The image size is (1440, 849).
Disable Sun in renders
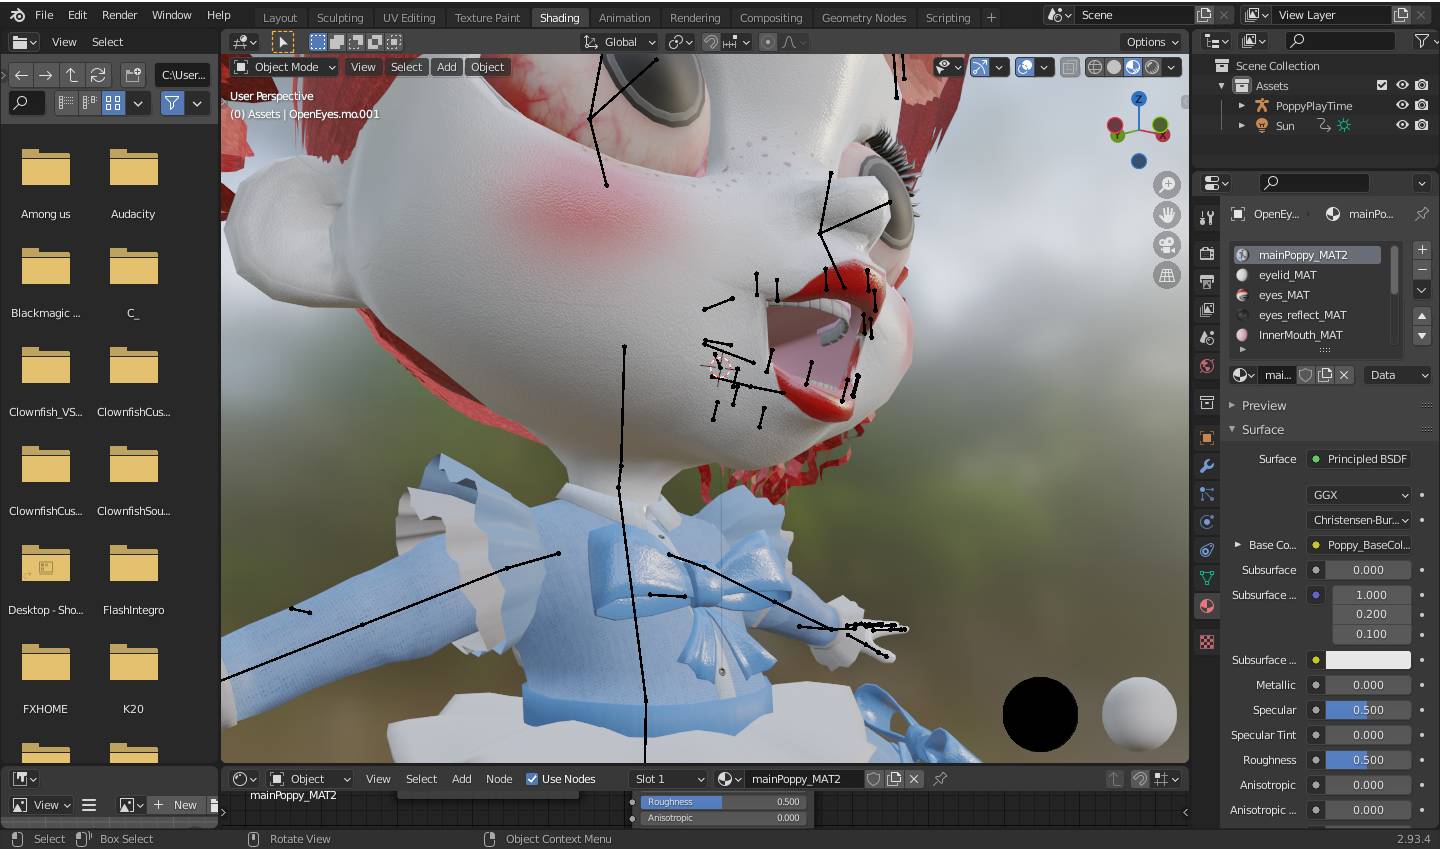pos(1422,126)
